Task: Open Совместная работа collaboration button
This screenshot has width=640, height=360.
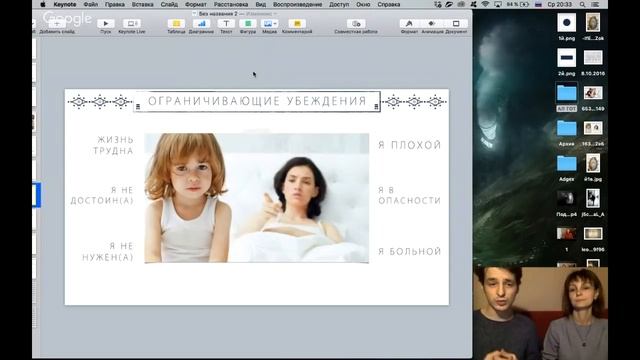Action: click(x=356, y=24)
